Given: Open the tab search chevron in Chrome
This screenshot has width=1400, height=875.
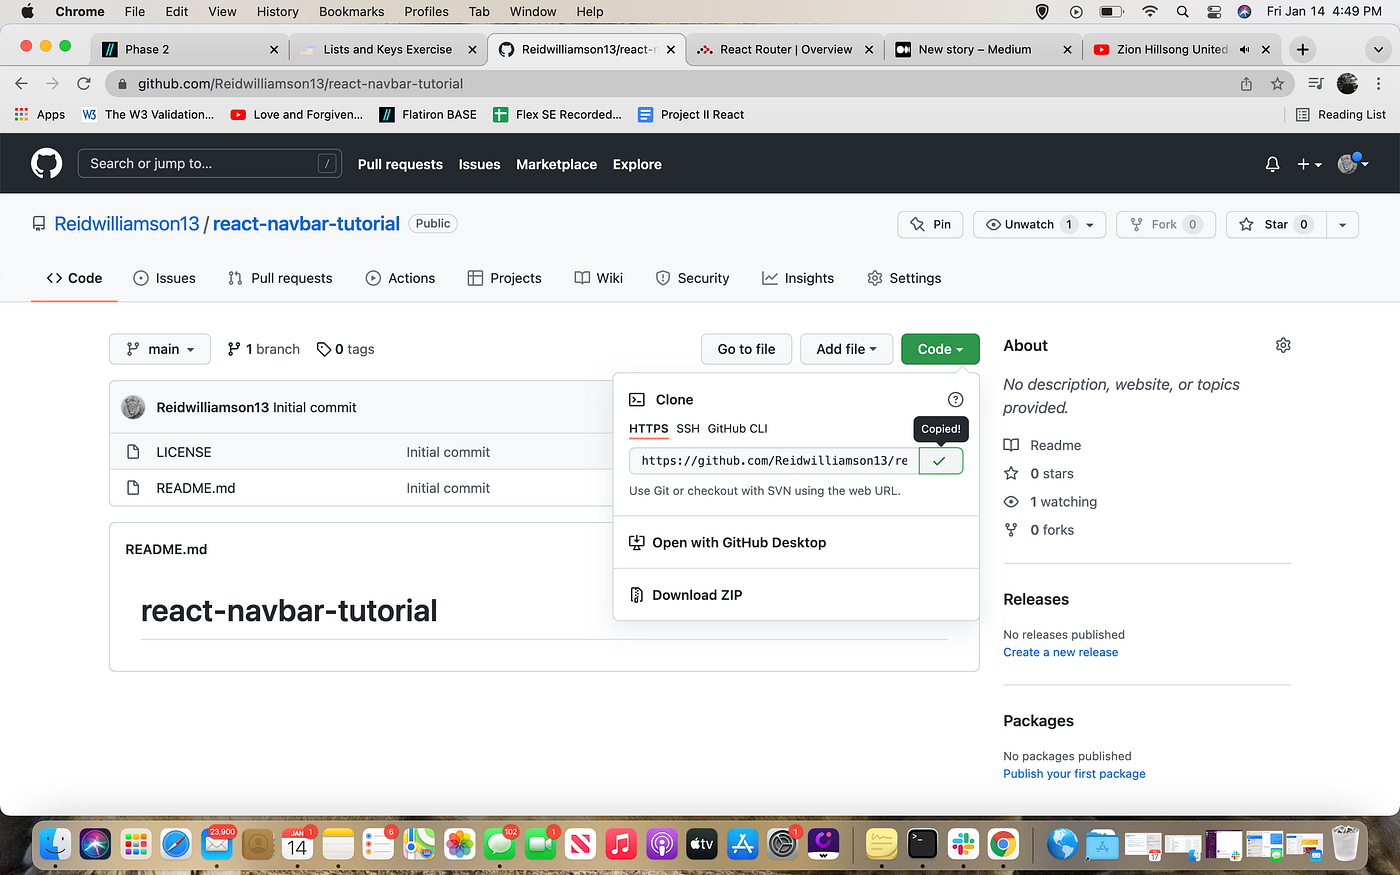Looking at the screenshot, I should click(1379, 49).
